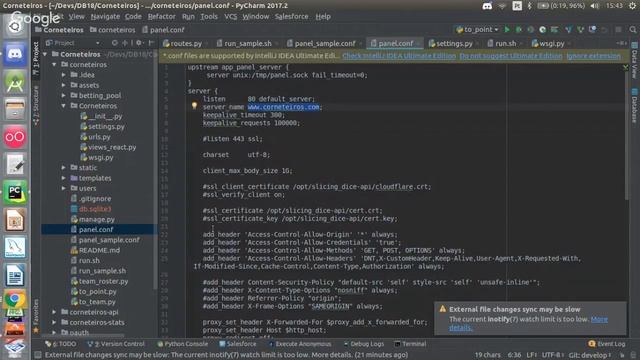The height and width of the screenshot is (360, 640).
Task: Open Search Everywhere magnifier icon
Action: tap(633, 29)
